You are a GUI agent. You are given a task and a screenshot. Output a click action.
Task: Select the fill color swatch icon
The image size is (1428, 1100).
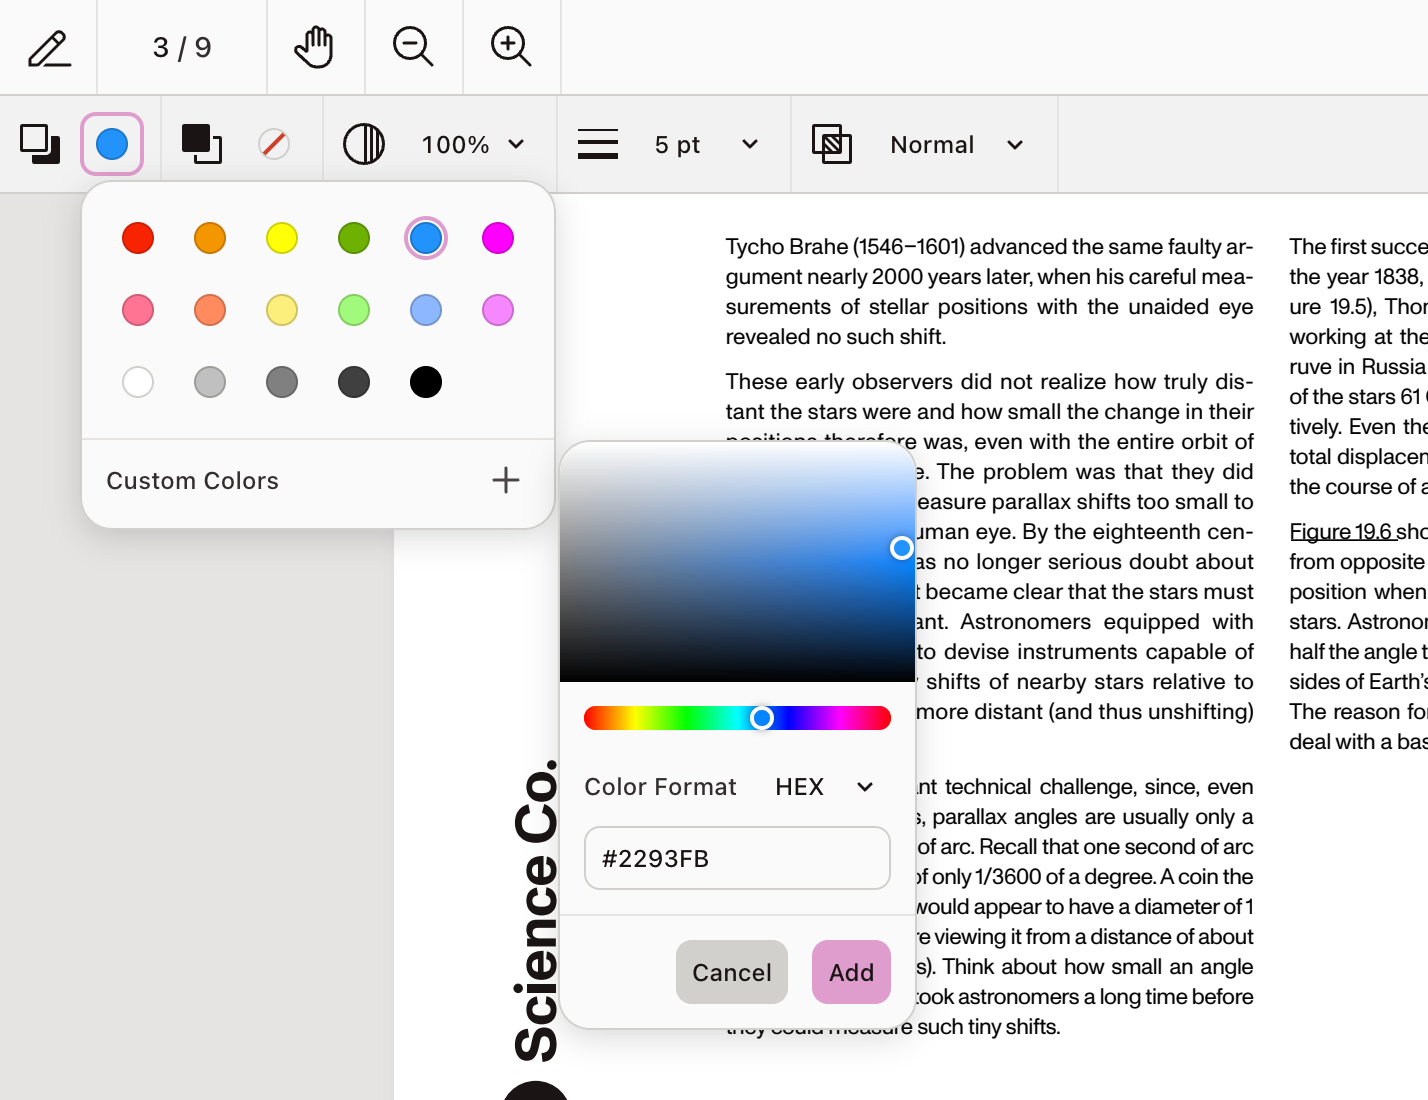(201, 144)
